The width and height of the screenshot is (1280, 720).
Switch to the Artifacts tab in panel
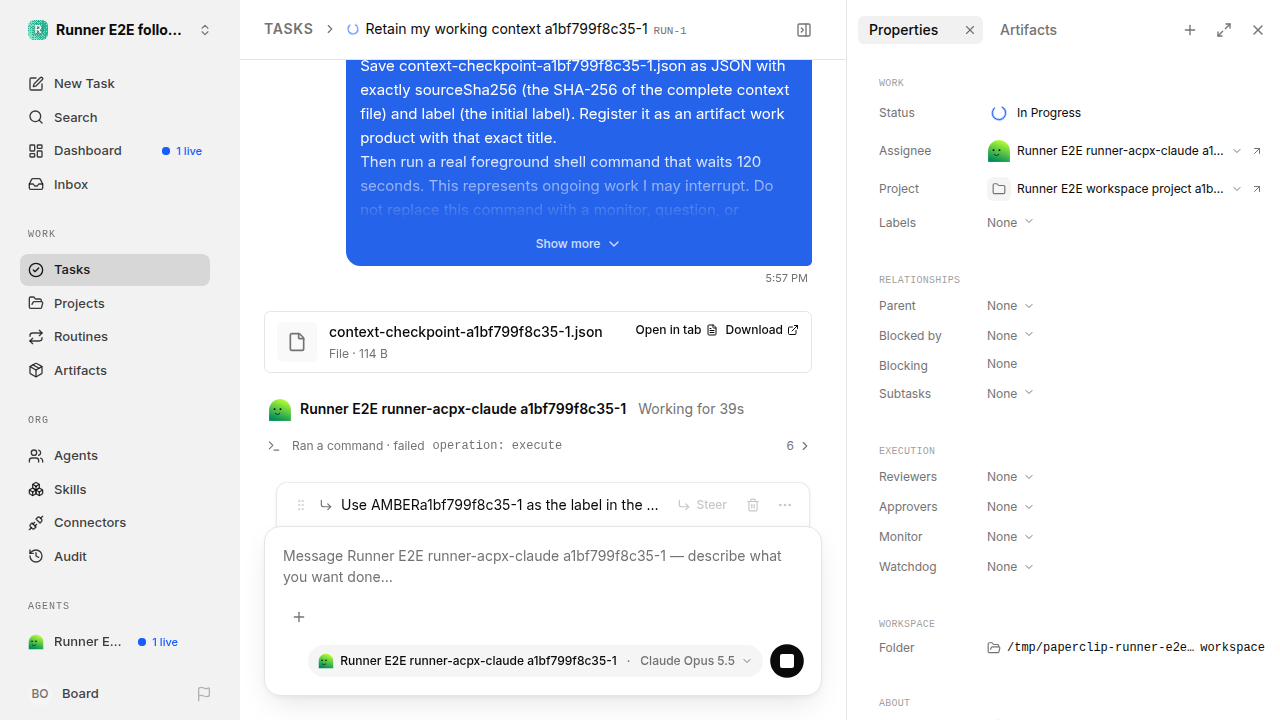tap(1028, 30)
